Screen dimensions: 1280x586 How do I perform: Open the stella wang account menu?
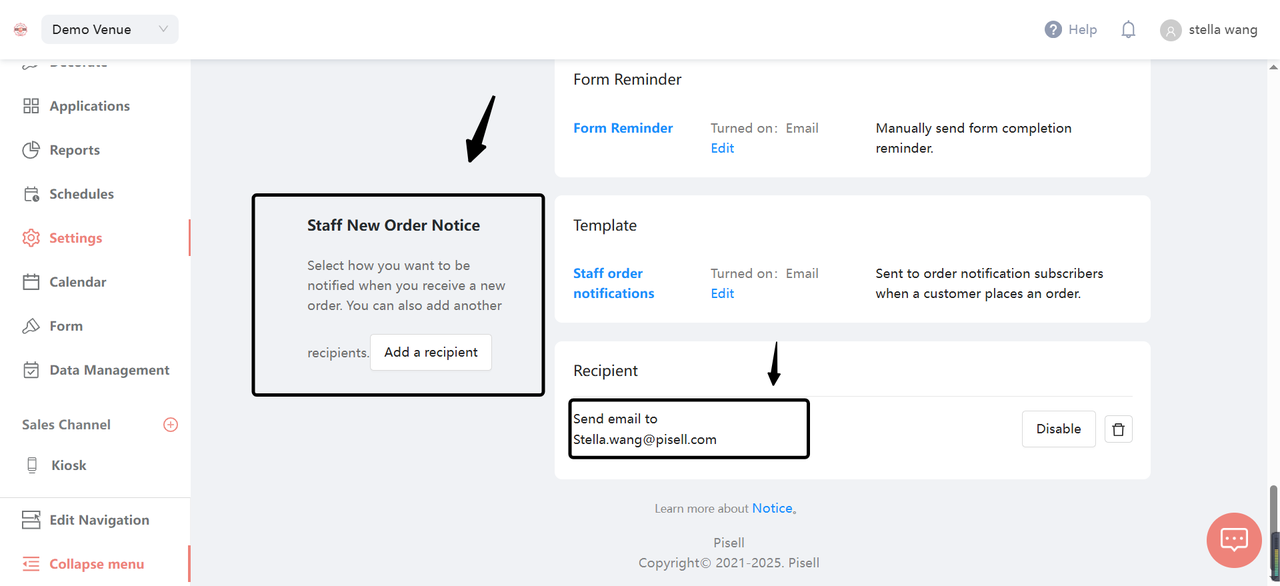tap(1222, 30)
